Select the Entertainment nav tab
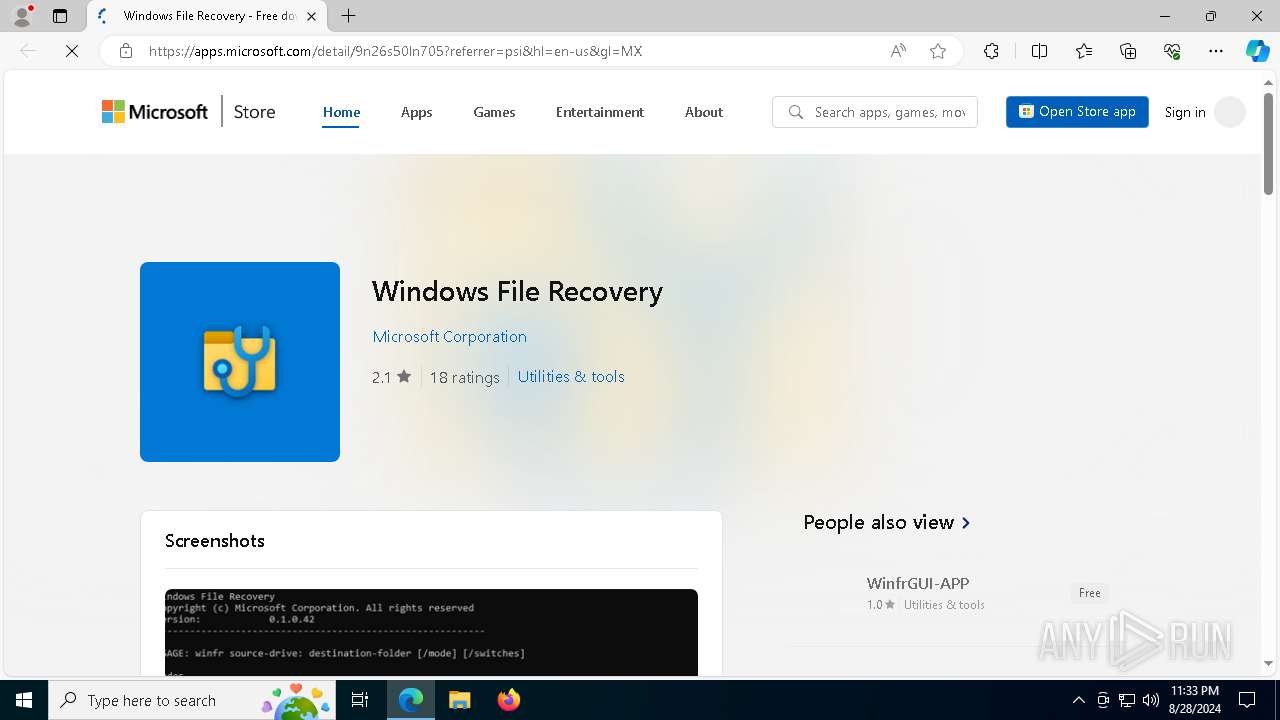Viewport: 1280px width, 720px height. 600,112
